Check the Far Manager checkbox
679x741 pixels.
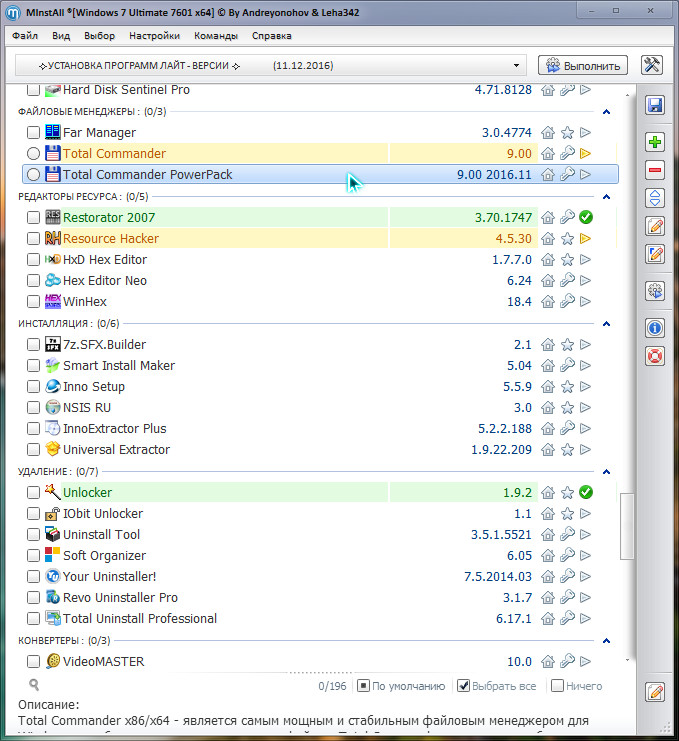click(x=33, y=133)
